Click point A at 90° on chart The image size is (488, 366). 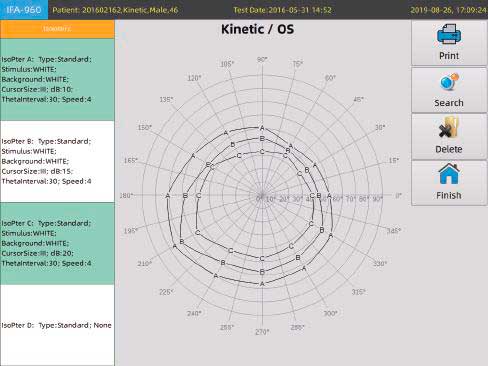tap(262, 128)
